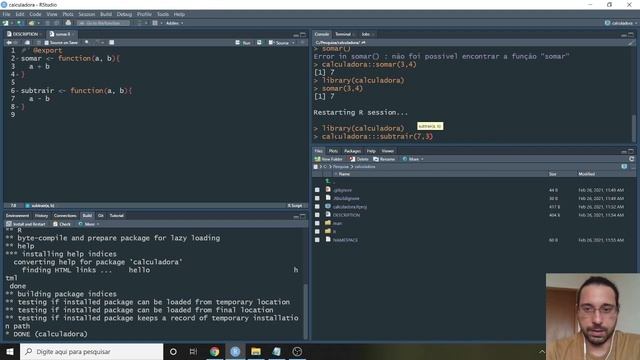Toggle the Source on Save checkbox
Image resolution: width=640 pixels, height=360 pixels.
[x=46, y=42]
